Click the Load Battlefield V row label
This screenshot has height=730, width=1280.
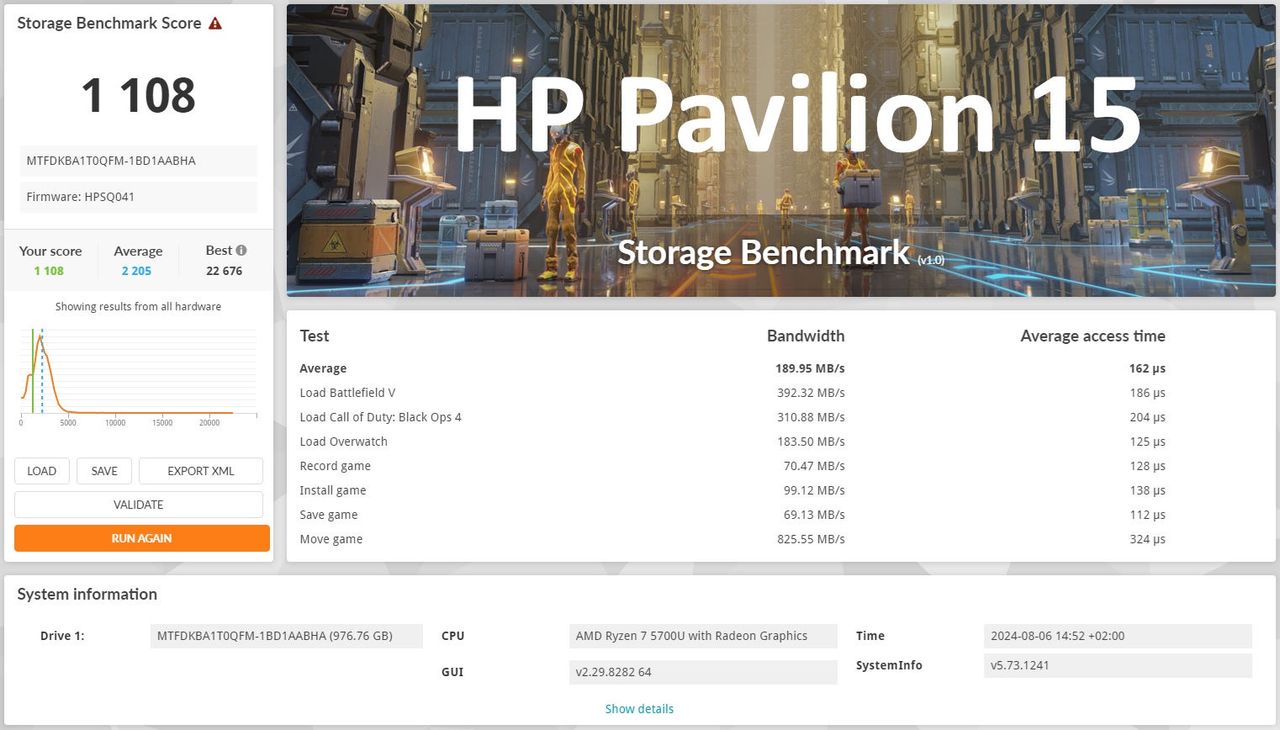347,393
